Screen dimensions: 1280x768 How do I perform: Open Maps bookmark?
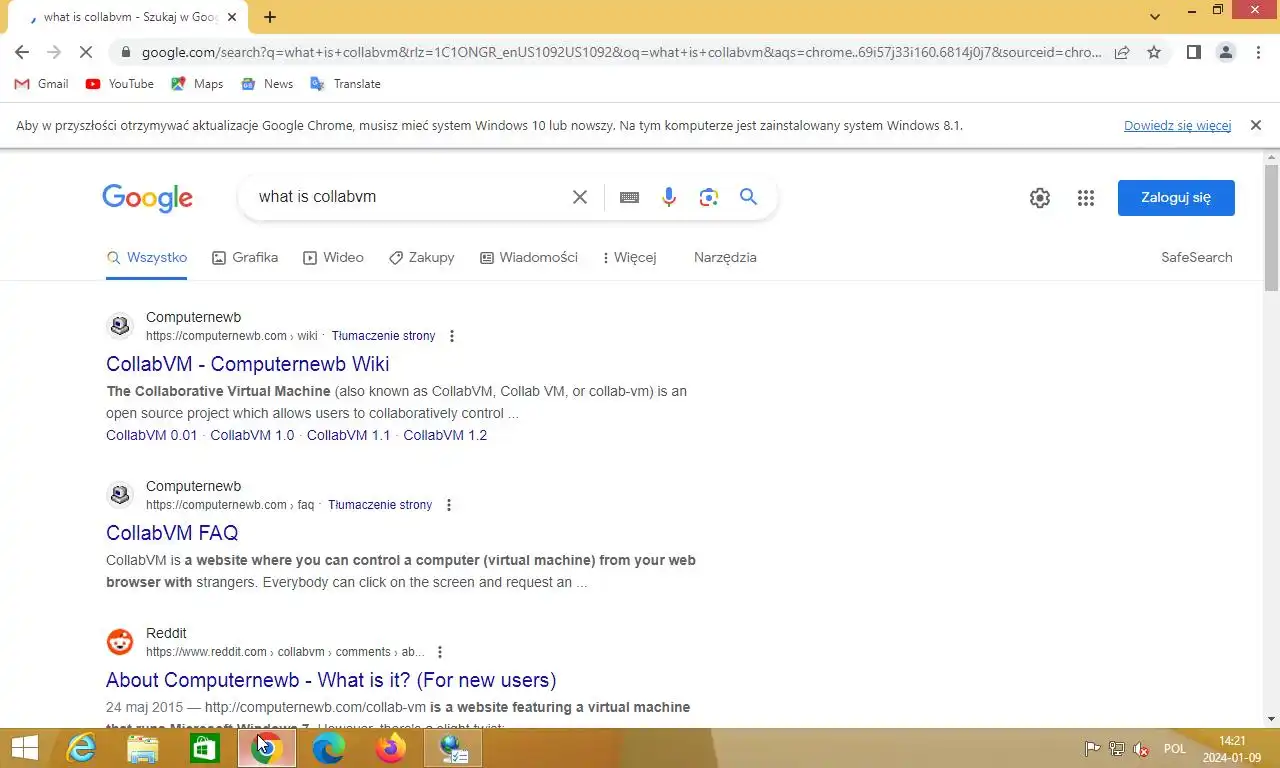click(x=197, y=84)
